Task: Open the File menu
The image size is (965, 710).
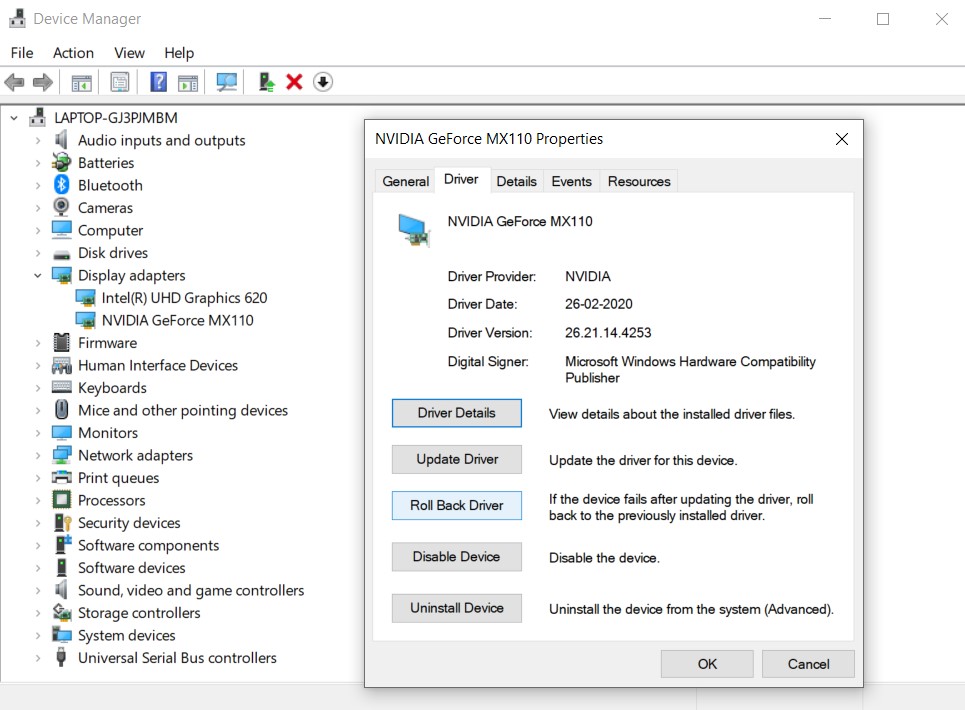Action: (22, 53)
